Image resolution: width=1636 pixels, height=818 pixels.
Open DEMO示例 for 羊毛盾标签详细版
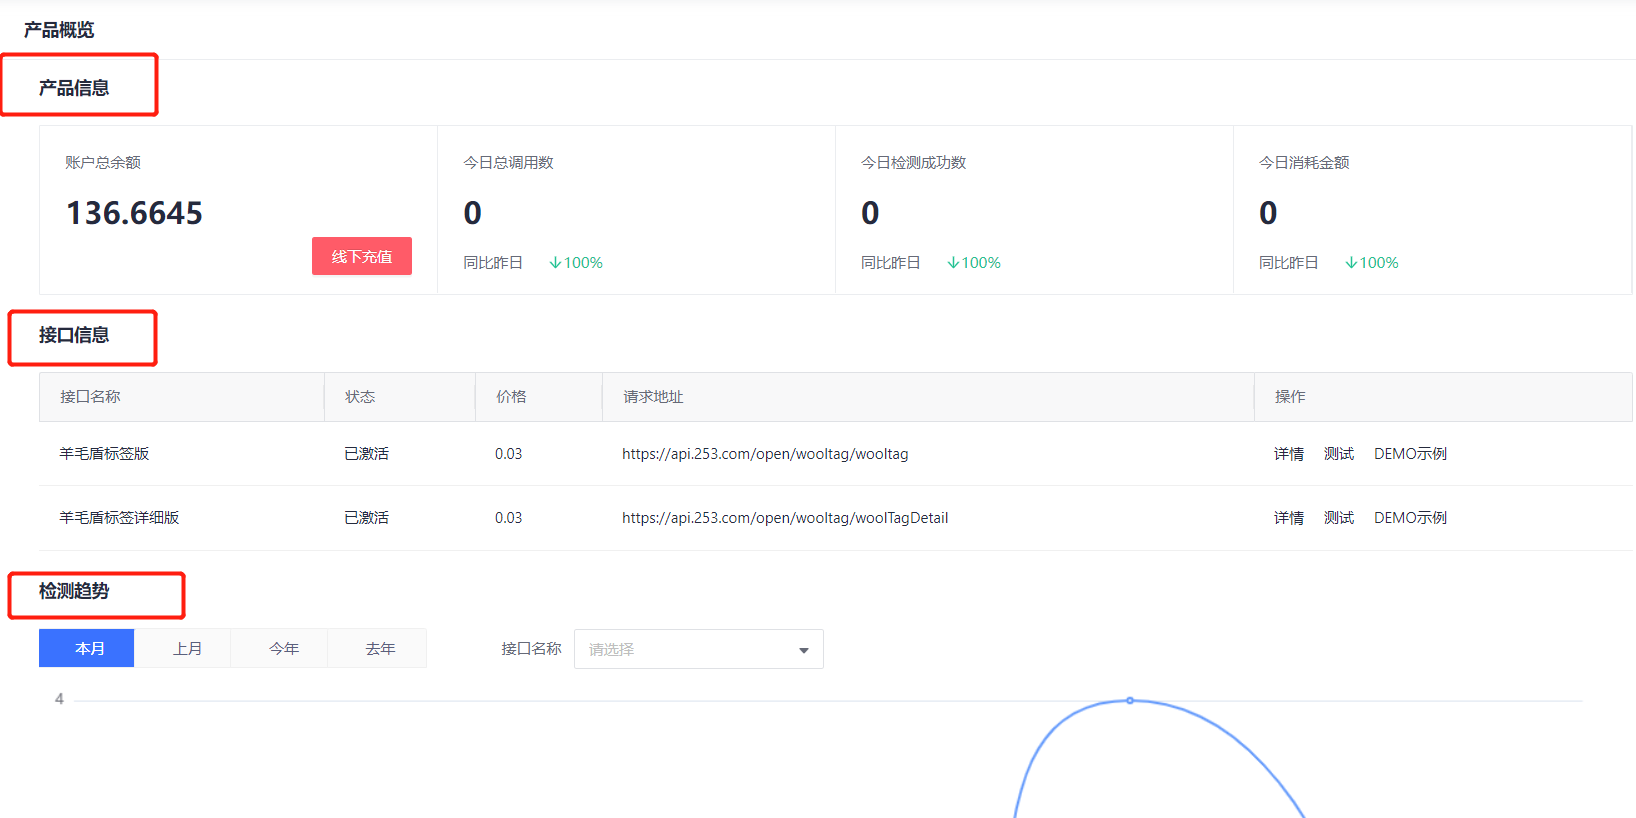coord(1410,518)
